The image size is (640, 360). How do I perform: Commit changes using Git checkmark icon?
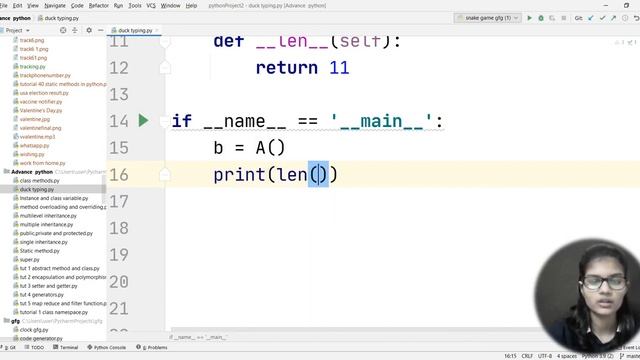[x=602, y=18]
